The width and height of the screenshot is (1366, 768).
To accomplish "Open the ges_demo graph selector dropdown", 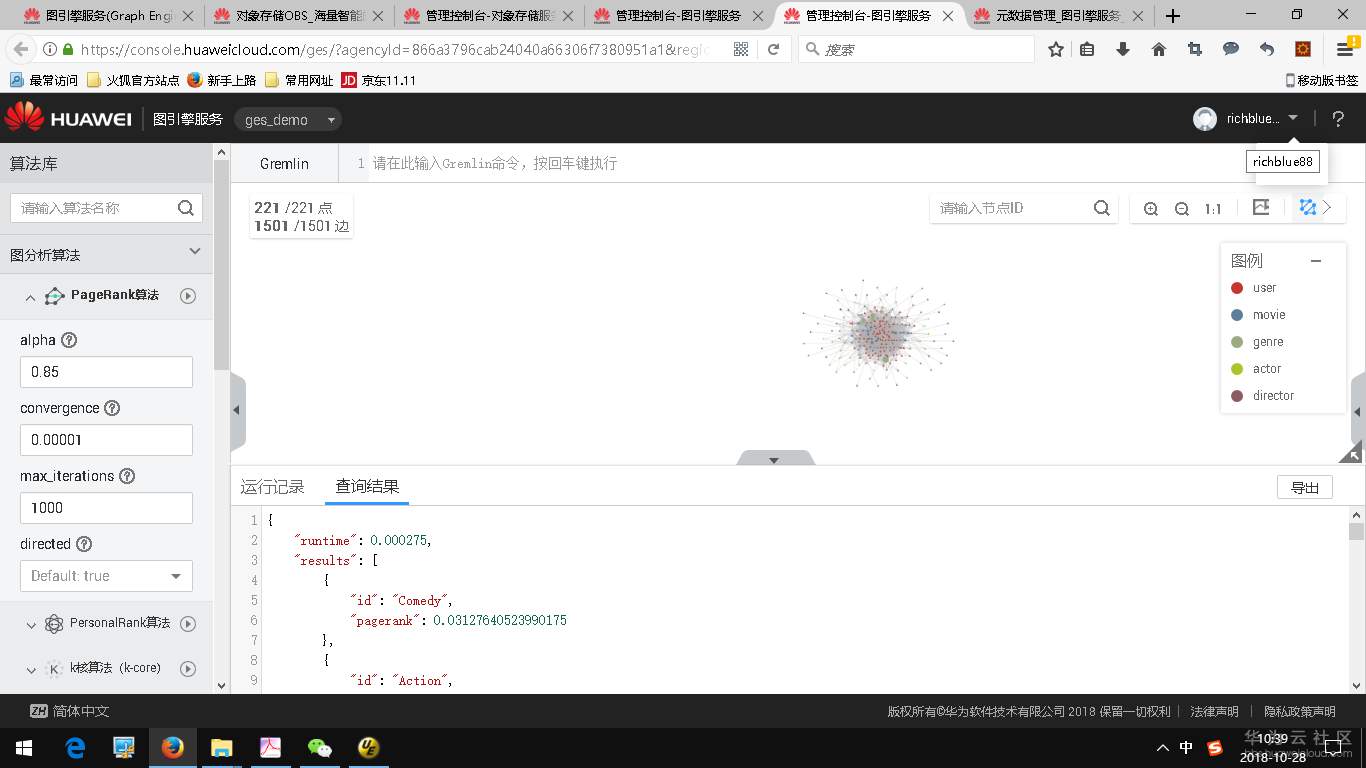I will 287,119.
